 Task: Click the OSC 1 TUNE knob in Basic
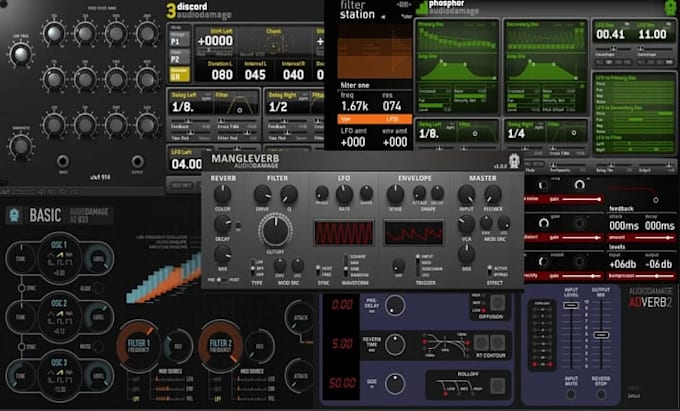[20, 258]
